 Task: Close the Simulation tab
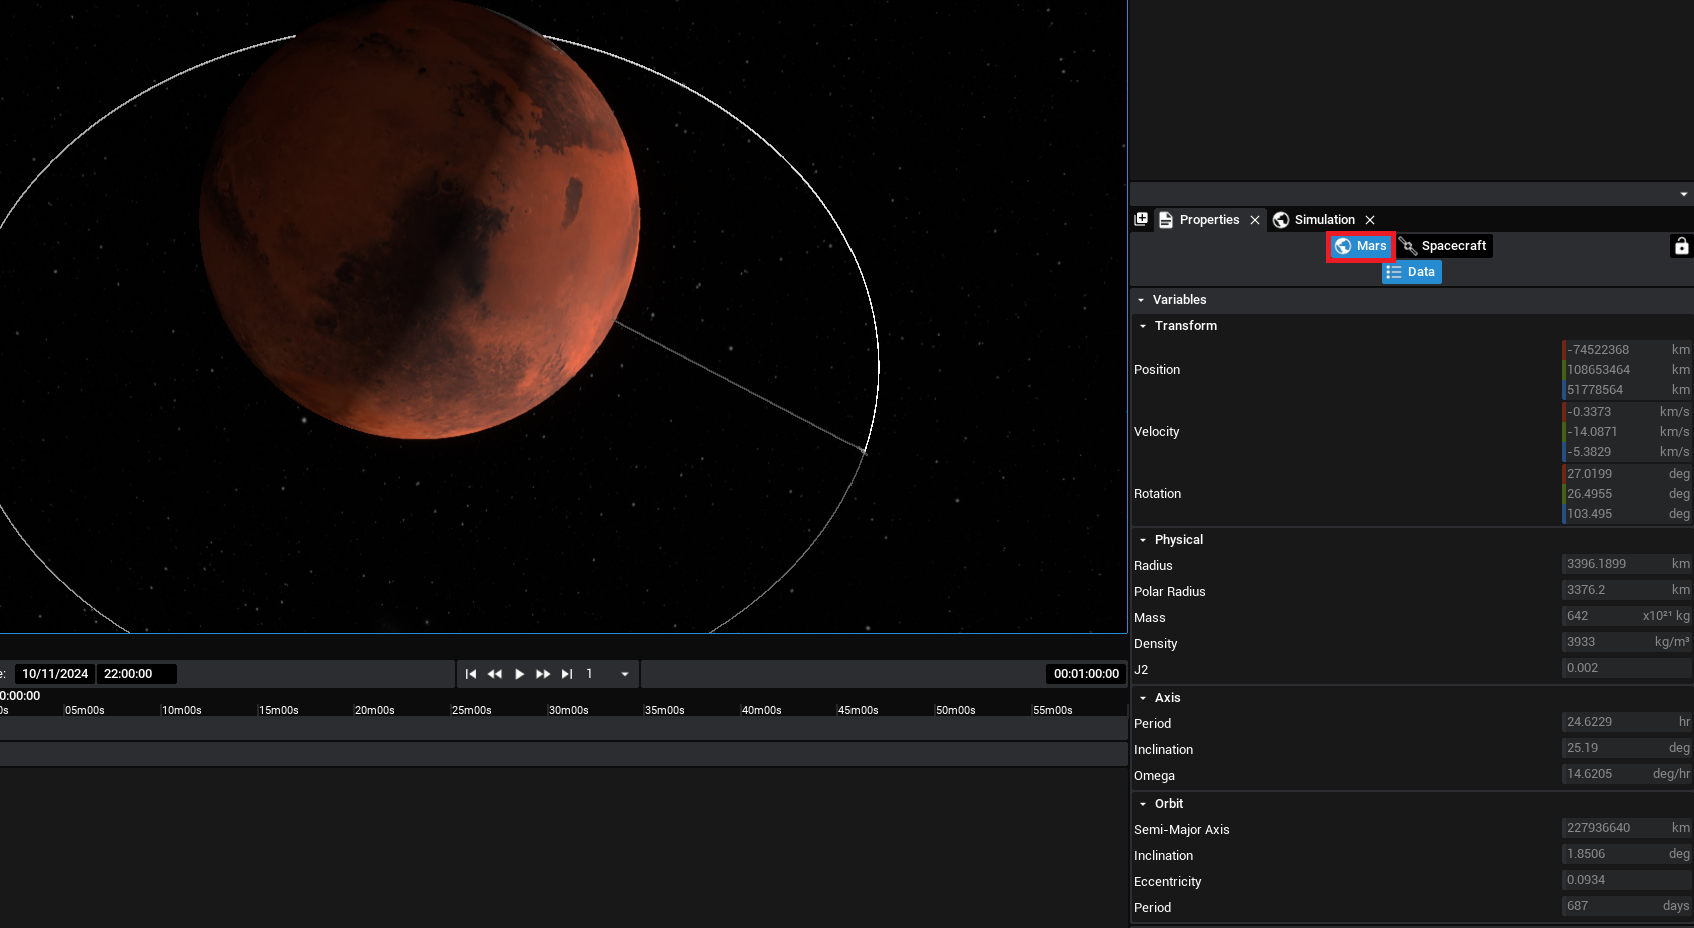tap(1370, 220)
